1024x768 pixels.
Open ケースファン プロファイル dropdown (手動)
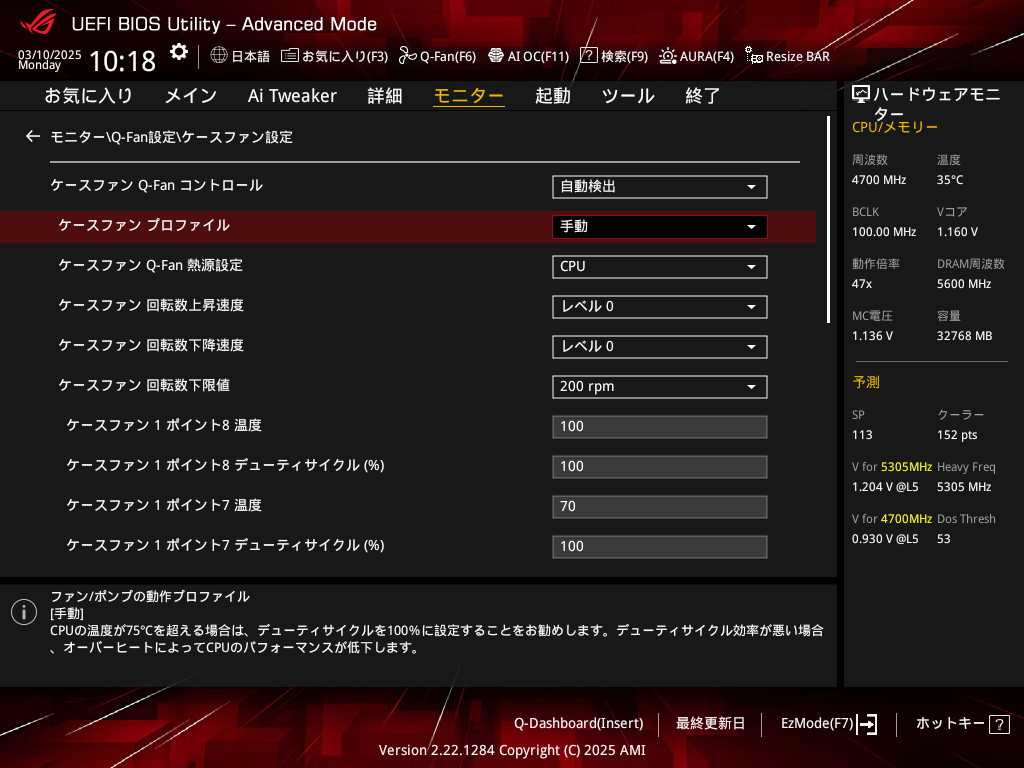point(660,227)
